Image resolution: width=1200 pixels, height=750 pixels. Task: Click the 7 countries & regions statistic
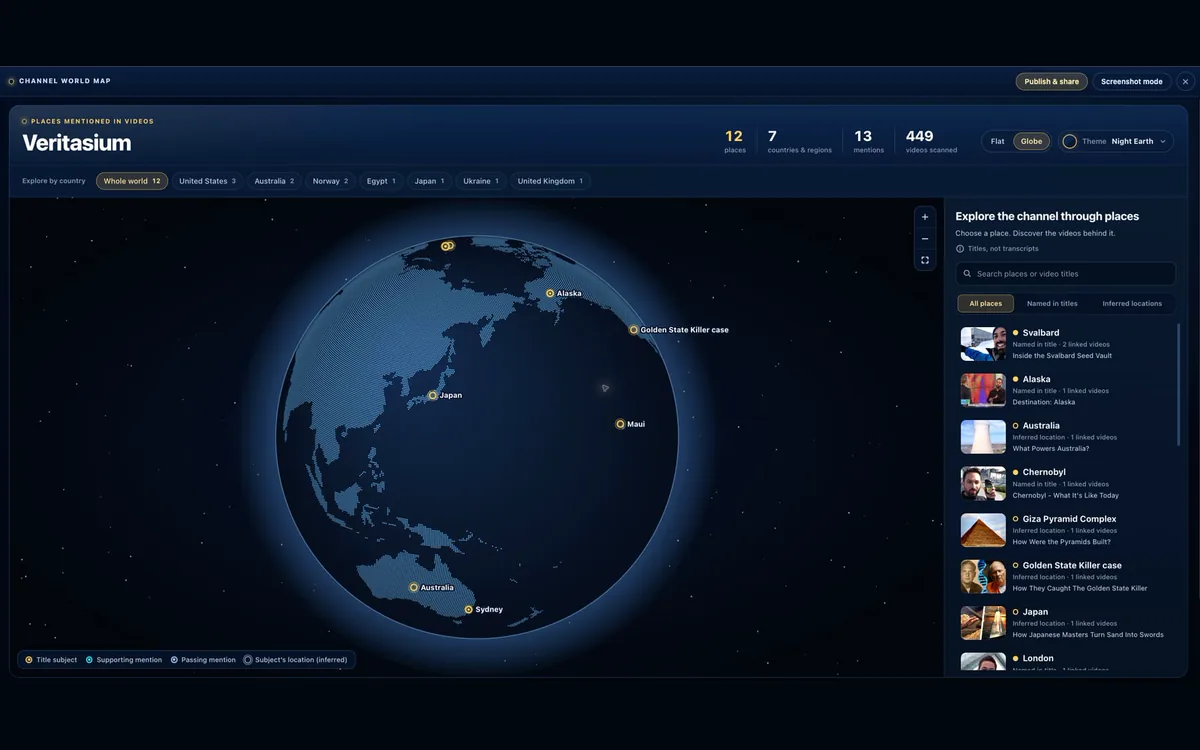pos(799,141)
